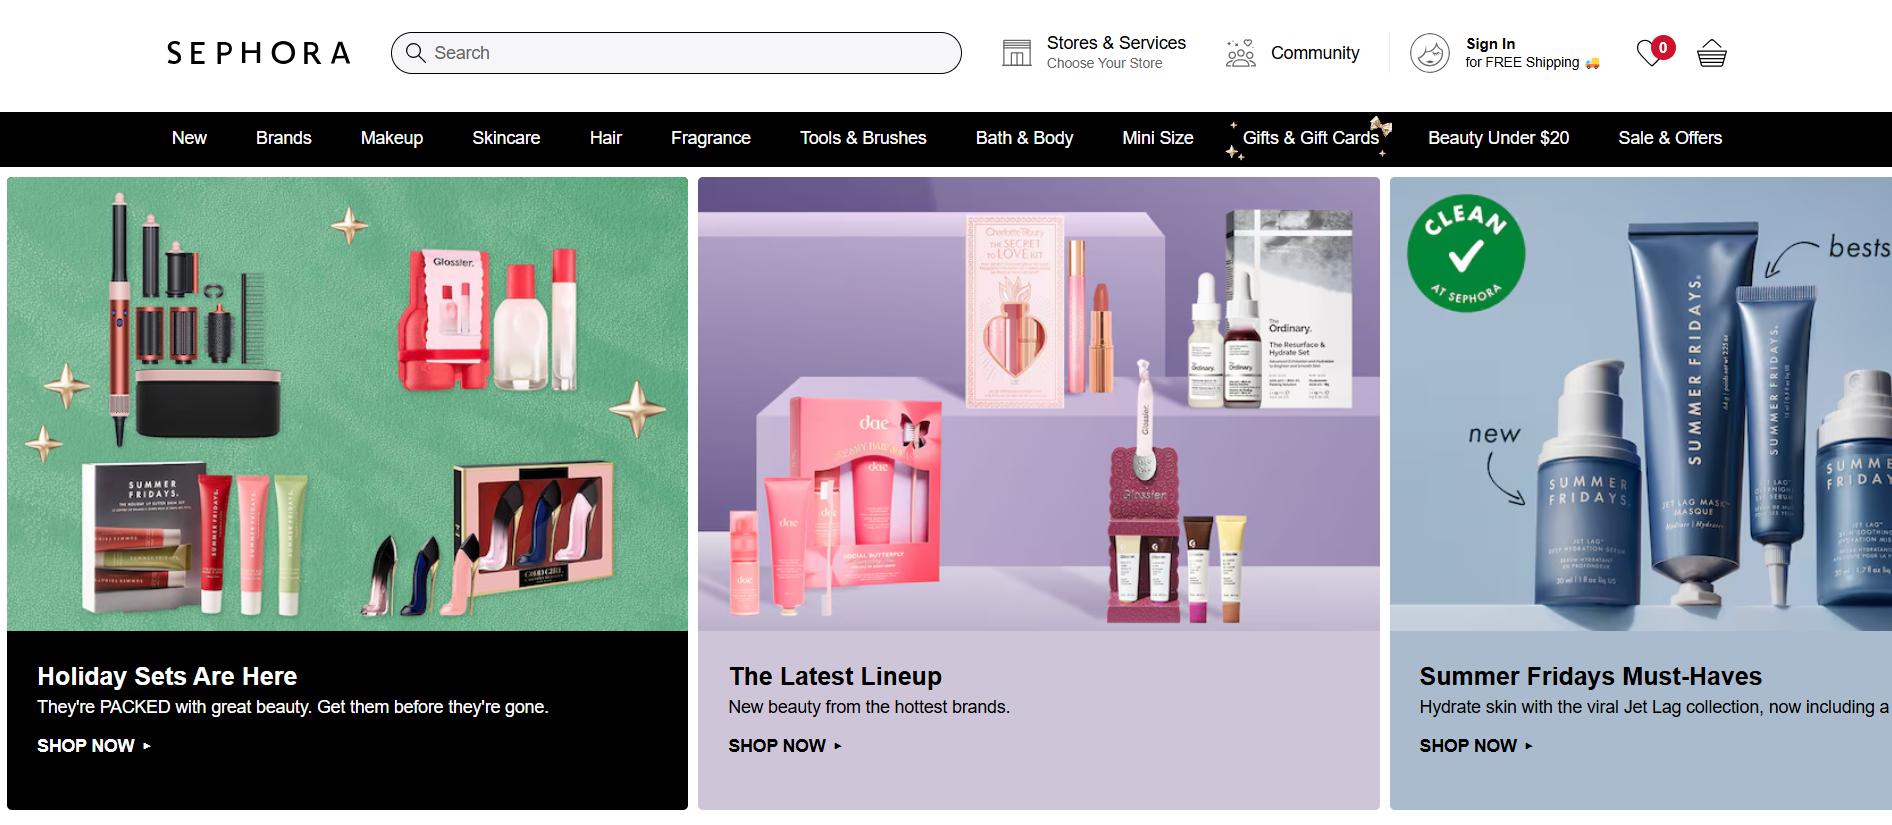
Task: Open Stores & Services
Action: pos(1116,43)
